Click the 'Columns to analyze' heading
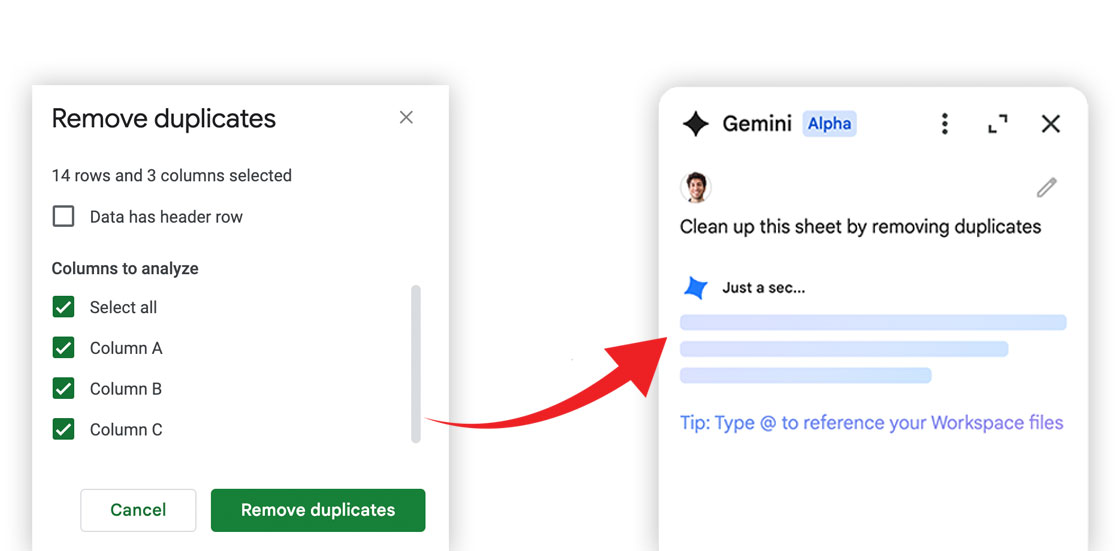 [x=125, y=269]
